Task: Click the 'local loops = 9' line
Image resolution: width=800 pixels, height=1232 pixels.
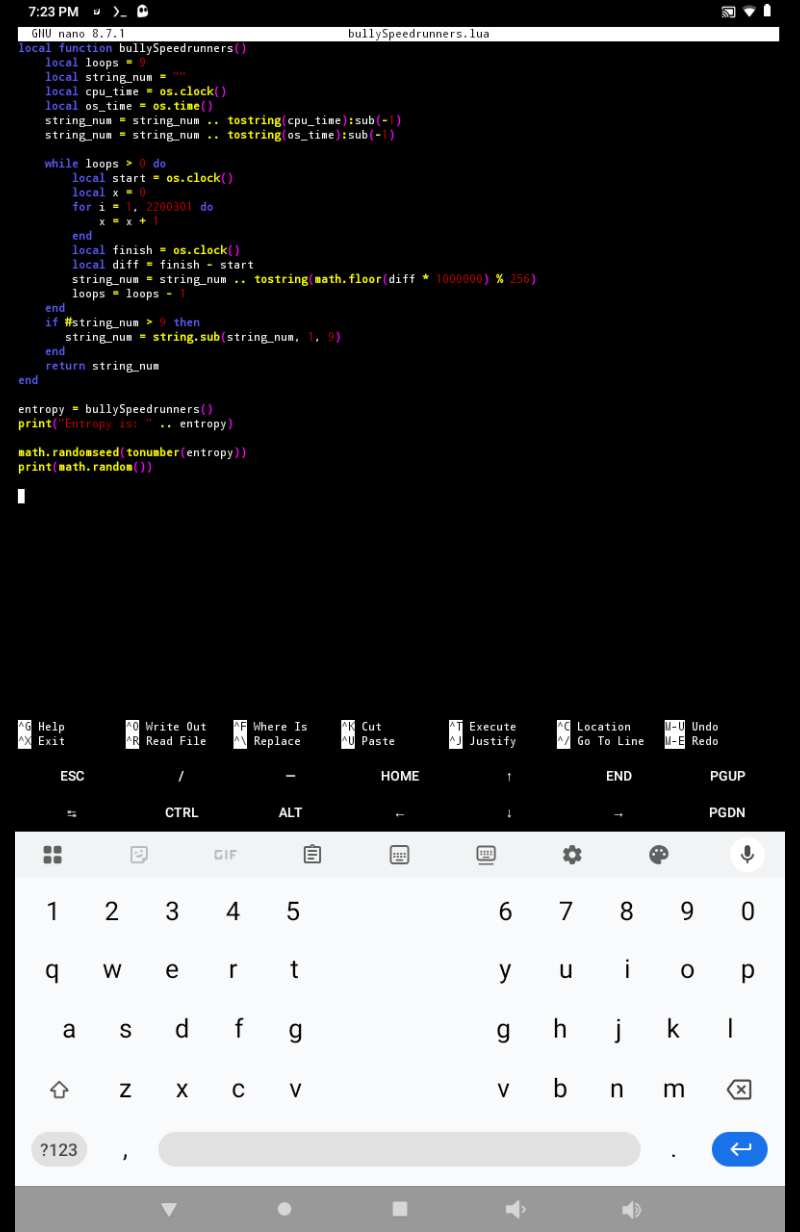Action: click(x=95, y=62)
